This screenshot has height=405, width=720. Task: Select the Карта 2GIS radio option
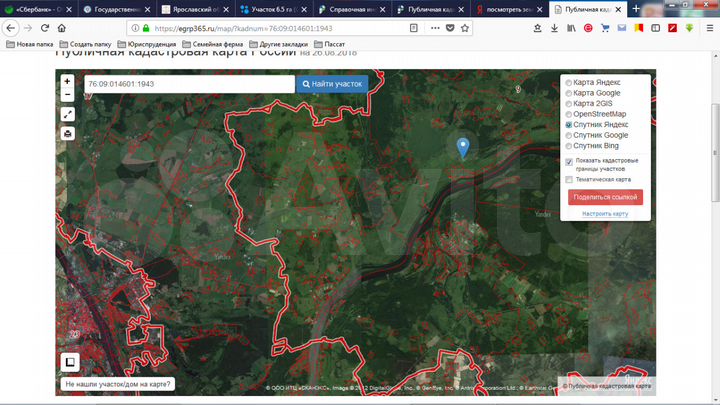[568, 104]
